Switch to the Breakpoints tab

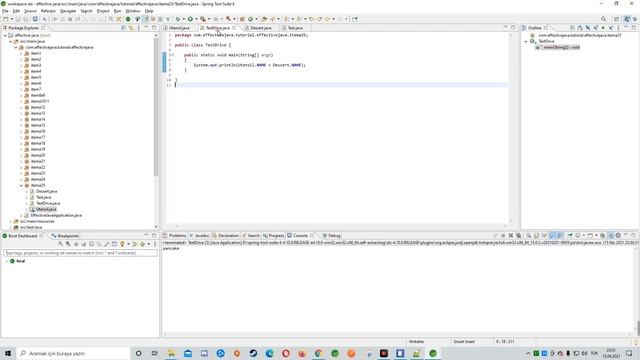(x=65, y=236)
